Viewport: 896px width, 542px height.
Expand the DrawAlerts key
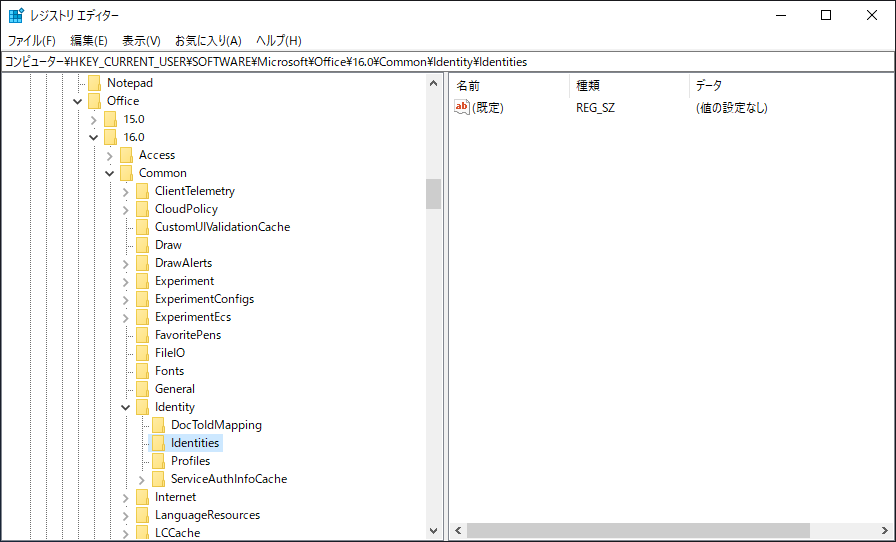[126, 264]
